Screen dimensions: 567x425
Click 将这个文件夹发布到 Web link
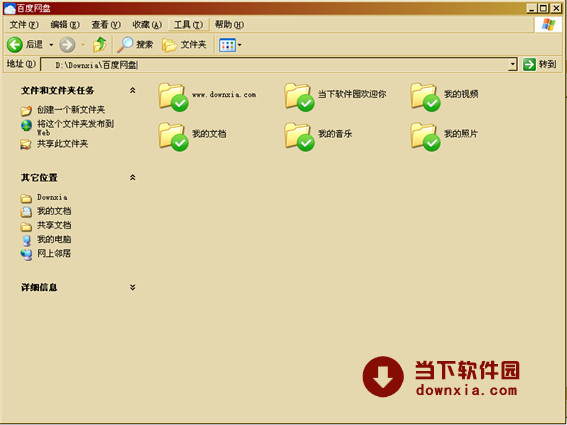point(76,128)
